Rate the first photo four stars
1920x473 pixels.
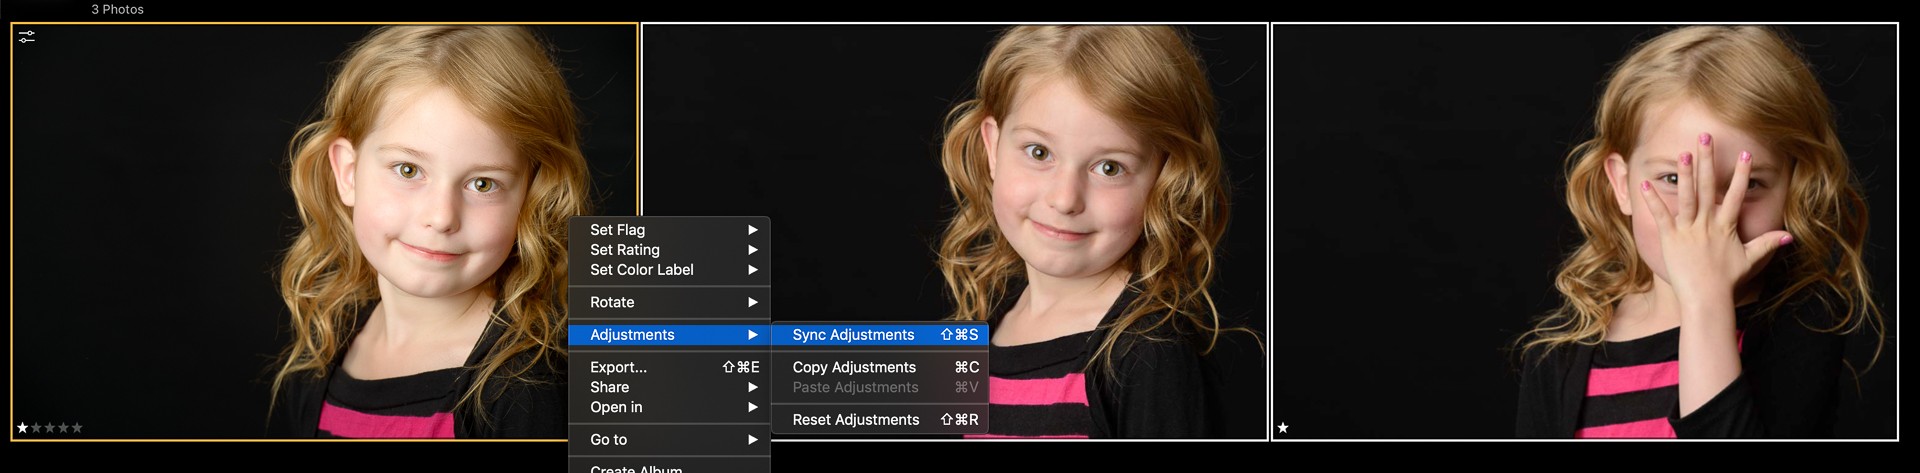tap(63, 428)
